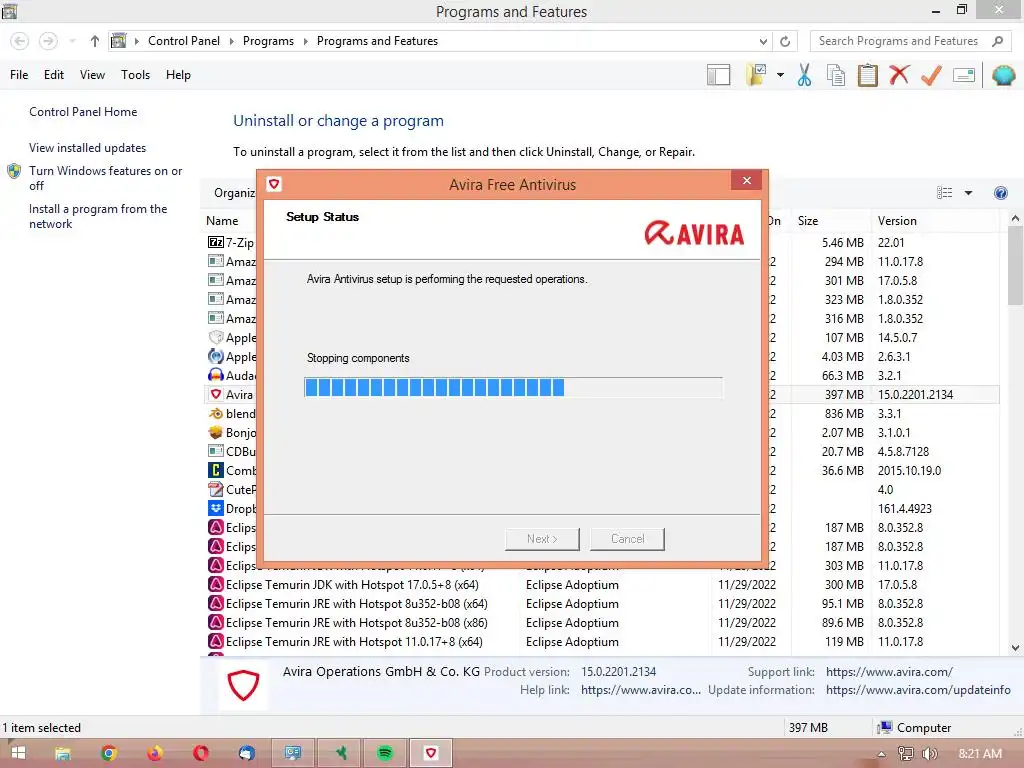Sort by the Version column header
Screen dimensions: 1024x768
point(935,221)
